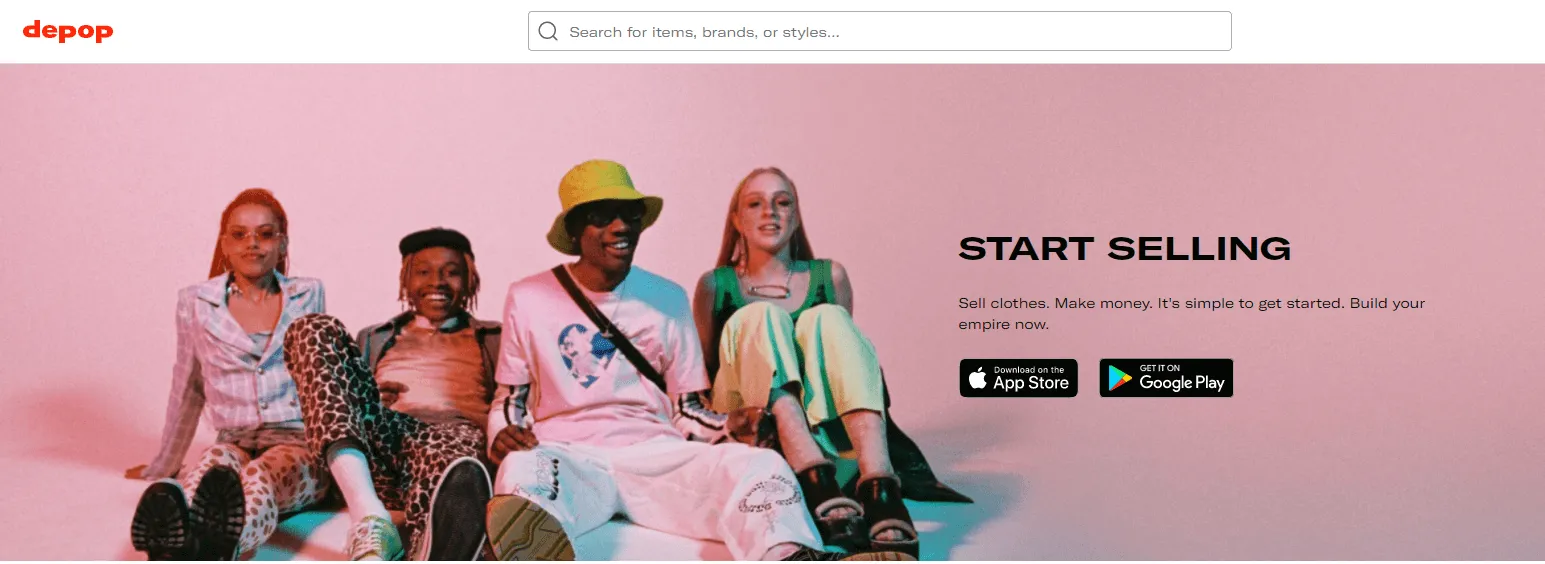The height and width of the screenshot is (564, 1545).
Task: Click the black beret on smiling person
Action: pos(435,242)
